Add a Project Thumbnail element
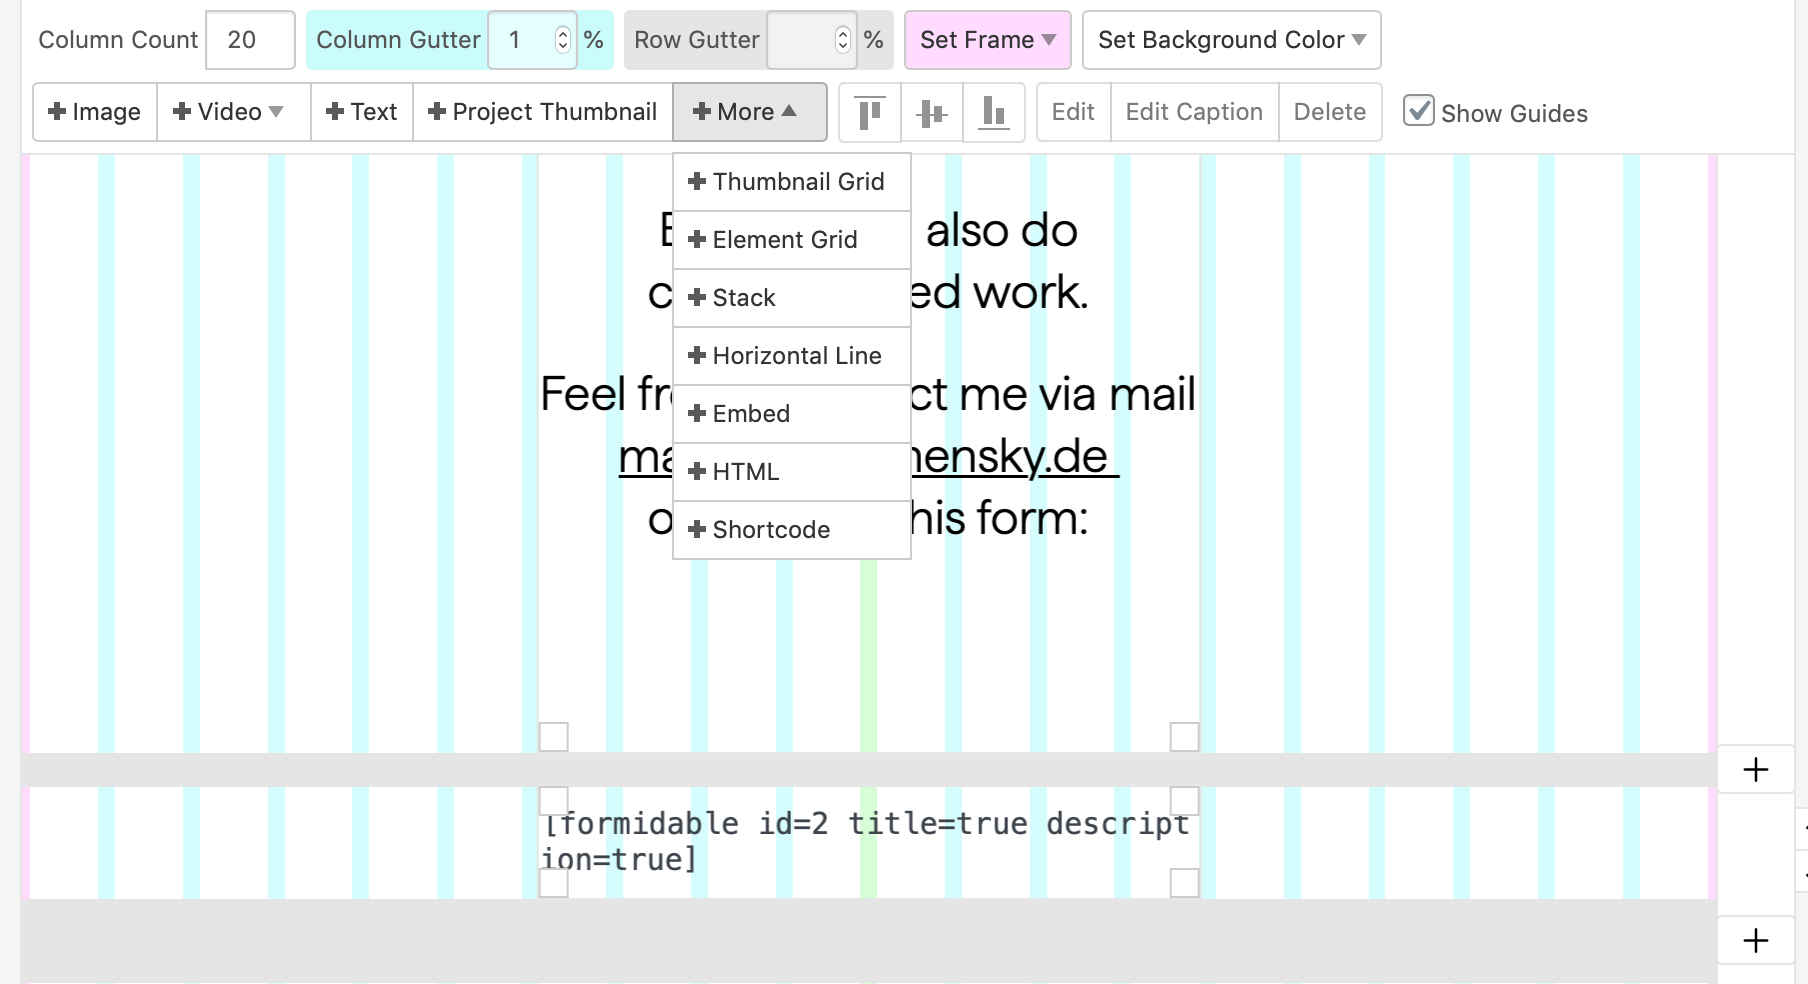This screenshot has height=984, width=1808. pyautogui.click(x=542, y=112)
